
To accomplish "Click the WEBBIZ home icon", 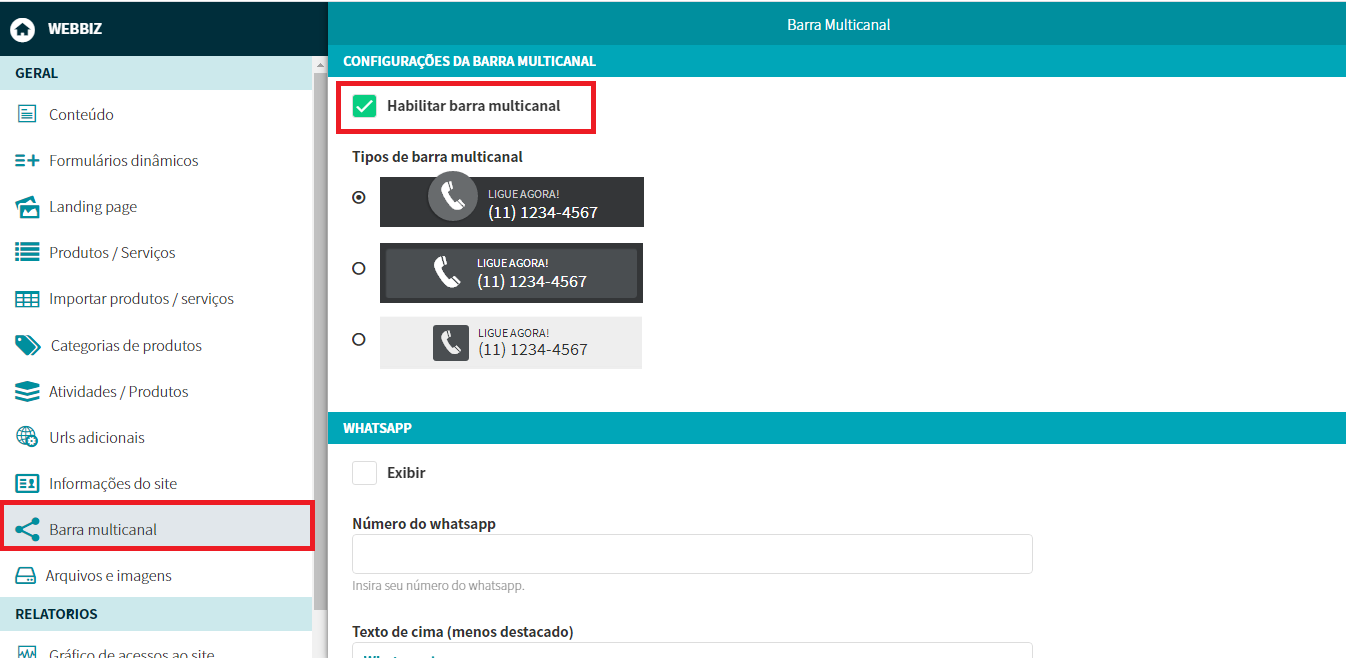I will 22,29.
